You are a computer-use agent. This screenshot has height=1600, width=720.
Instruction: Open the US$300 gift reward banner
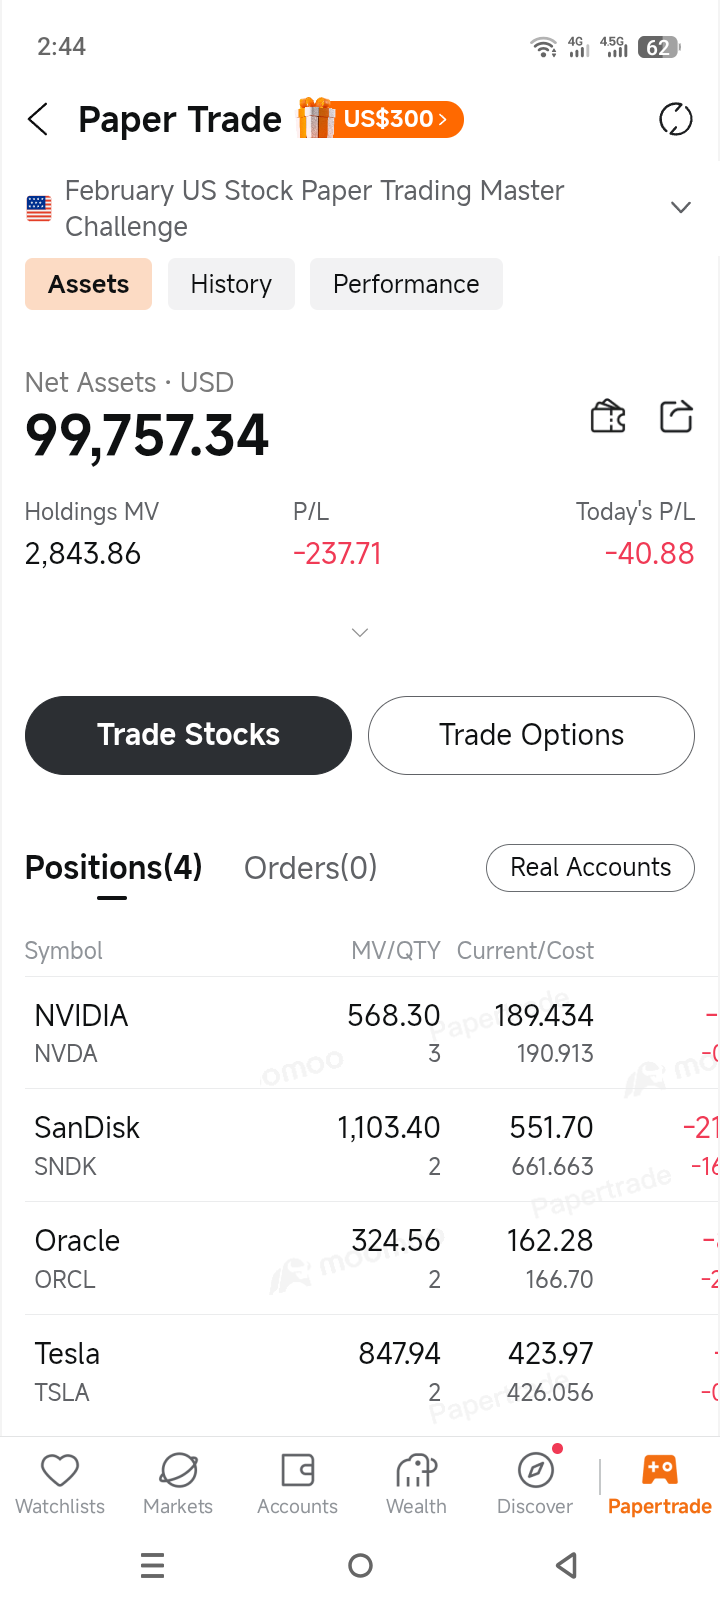point(381,119)
